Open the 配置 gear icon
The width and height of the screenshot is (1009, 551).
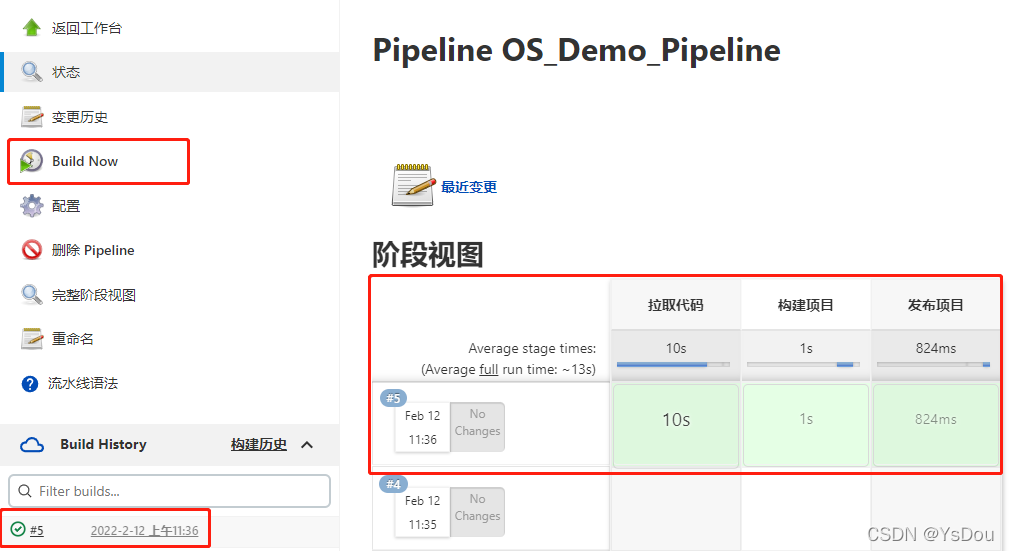point(32,206)
